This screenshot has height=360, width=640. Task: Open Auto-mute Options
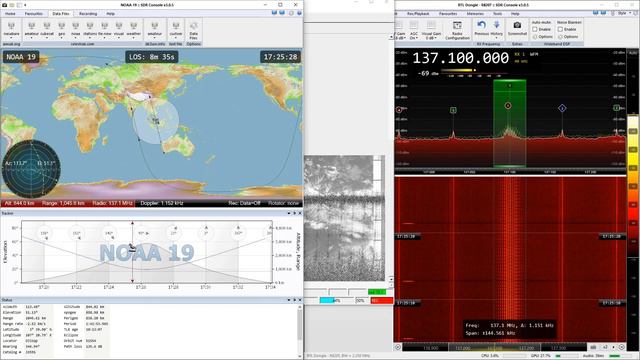pyautogui.click(x=542, y=37)
